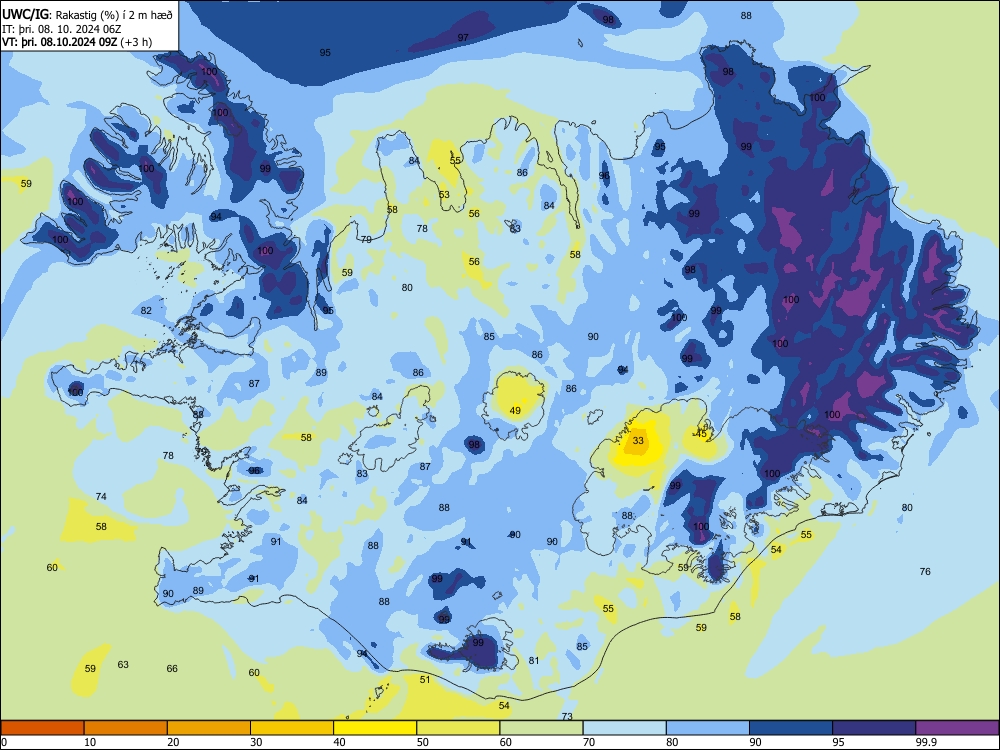The image size is (1000, 750).
Task: Click the humidity value 76 in the southeast sea
Action: click(925, 571)
